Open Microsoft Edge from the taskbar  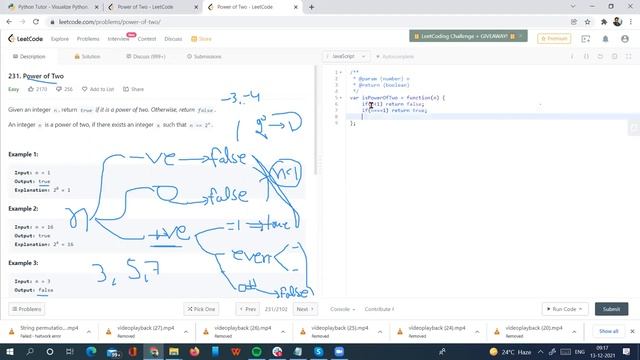[91, 351]
